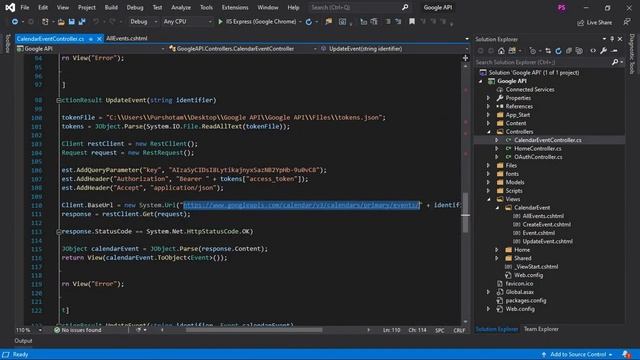Viewport: 640px width, 360px height.
Task: Click the Search Solution Explorer input field
Action: 543,62
